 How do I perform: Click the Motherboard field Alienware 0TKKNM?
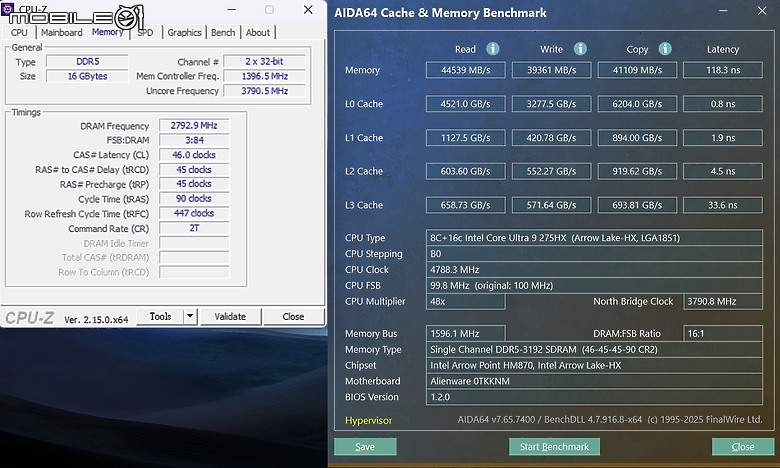coord(594,381)
